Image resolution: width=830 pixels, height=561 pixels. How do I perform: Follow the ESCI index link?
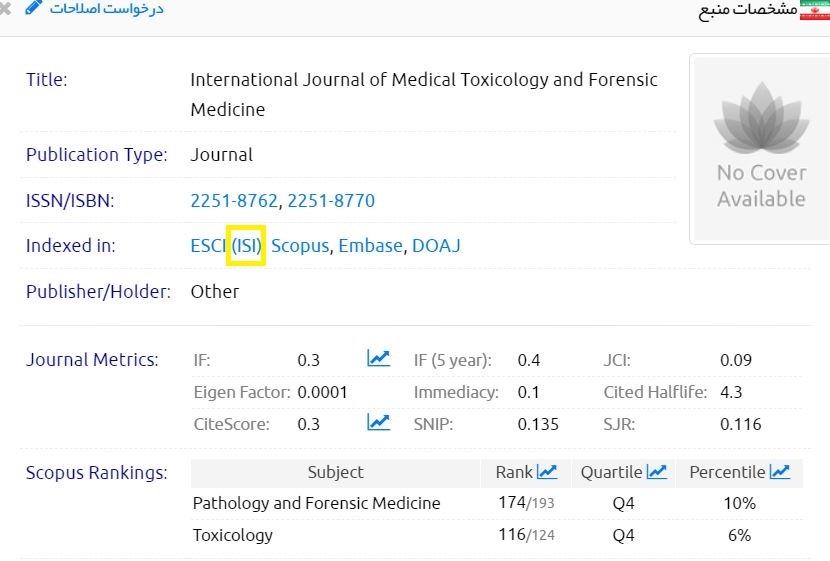pos(208,245)
